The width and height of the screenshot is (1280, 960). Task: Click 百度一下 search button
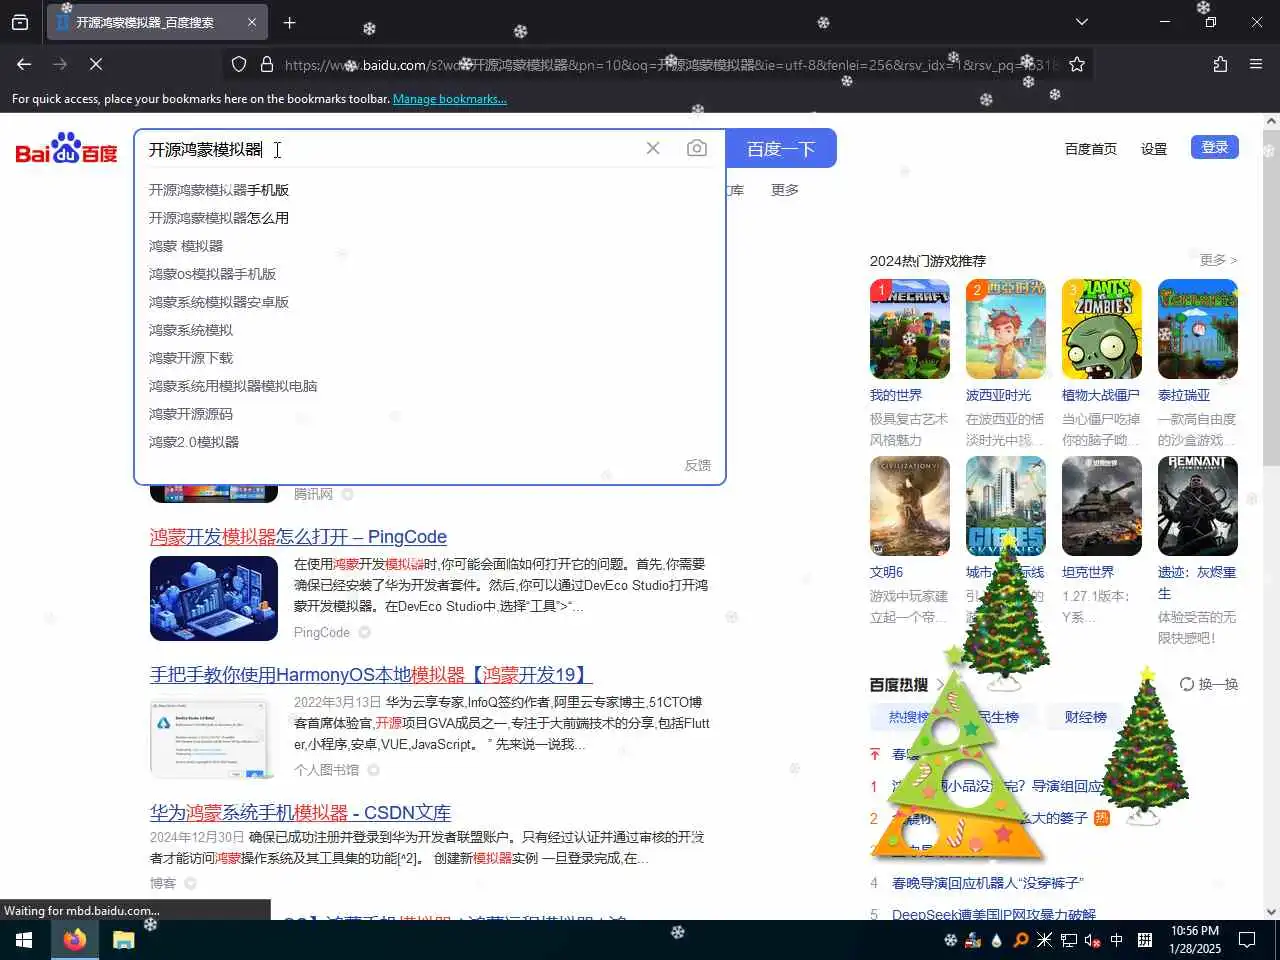click(781, 149)
